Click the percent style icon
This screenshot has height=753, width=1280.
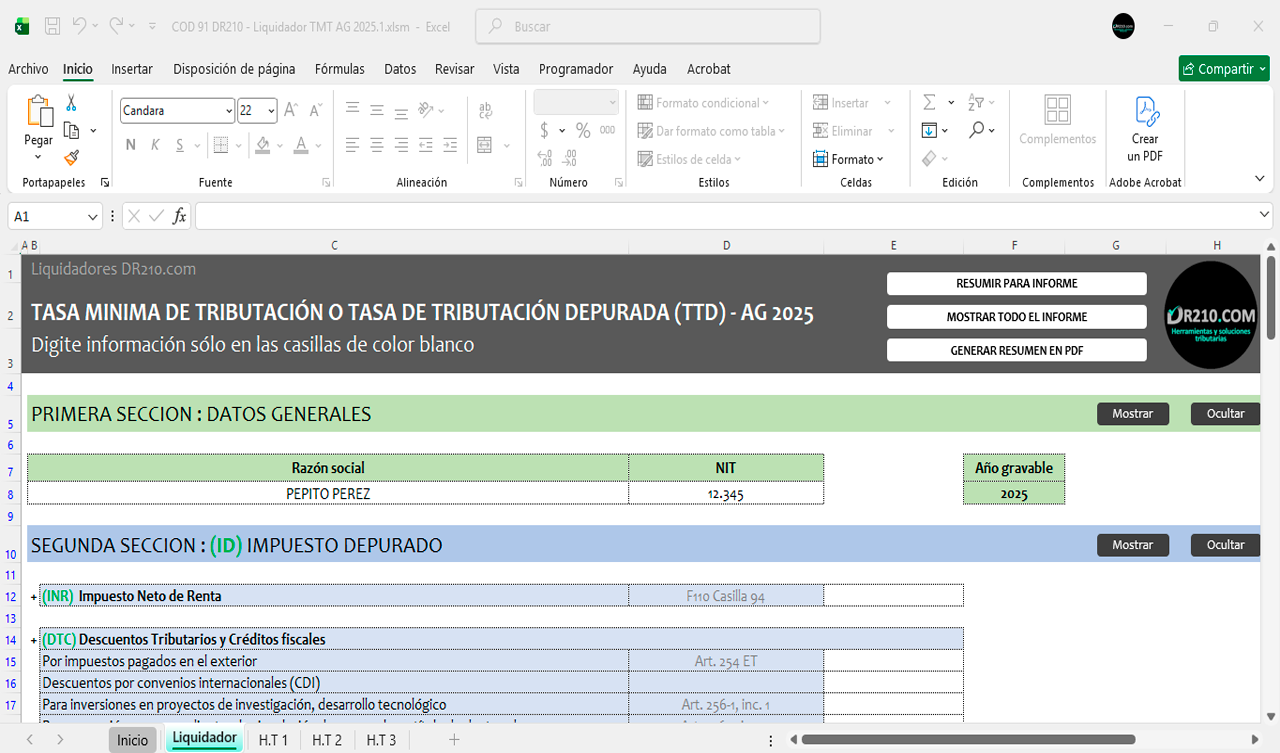coord(582,131)
